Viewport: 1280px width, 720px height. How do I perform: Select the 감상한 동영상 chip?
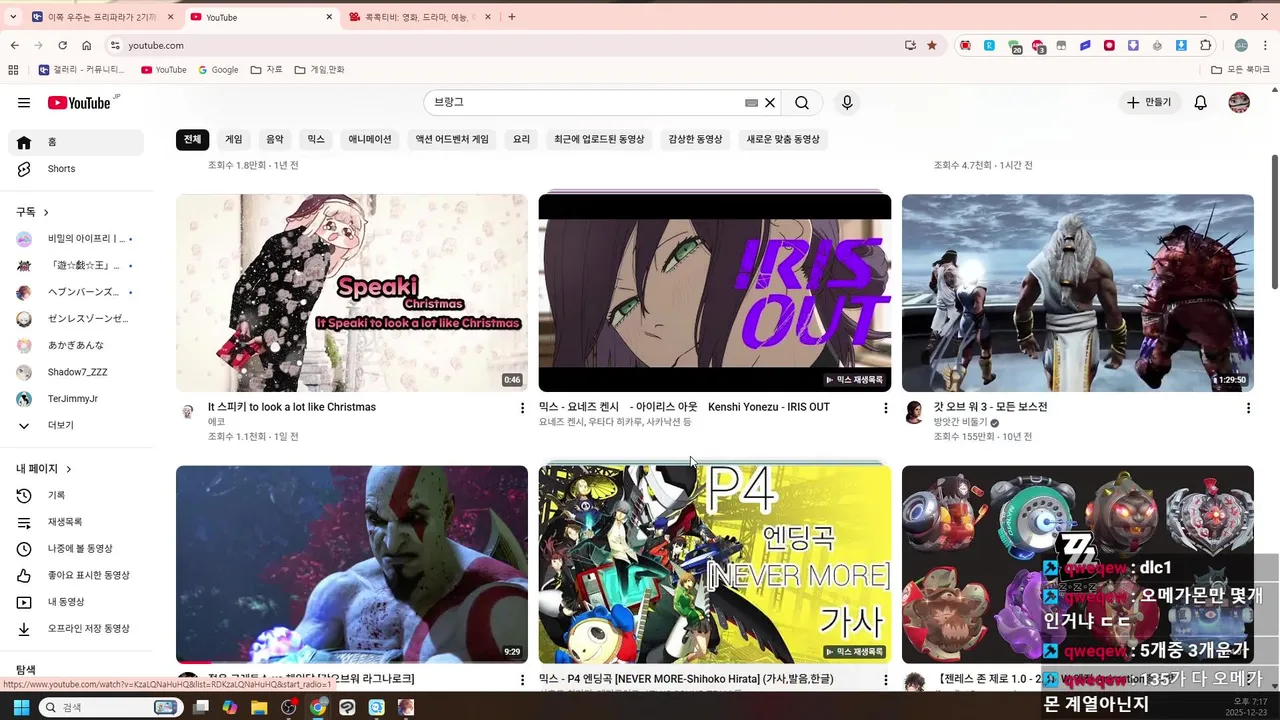point(695,139)
